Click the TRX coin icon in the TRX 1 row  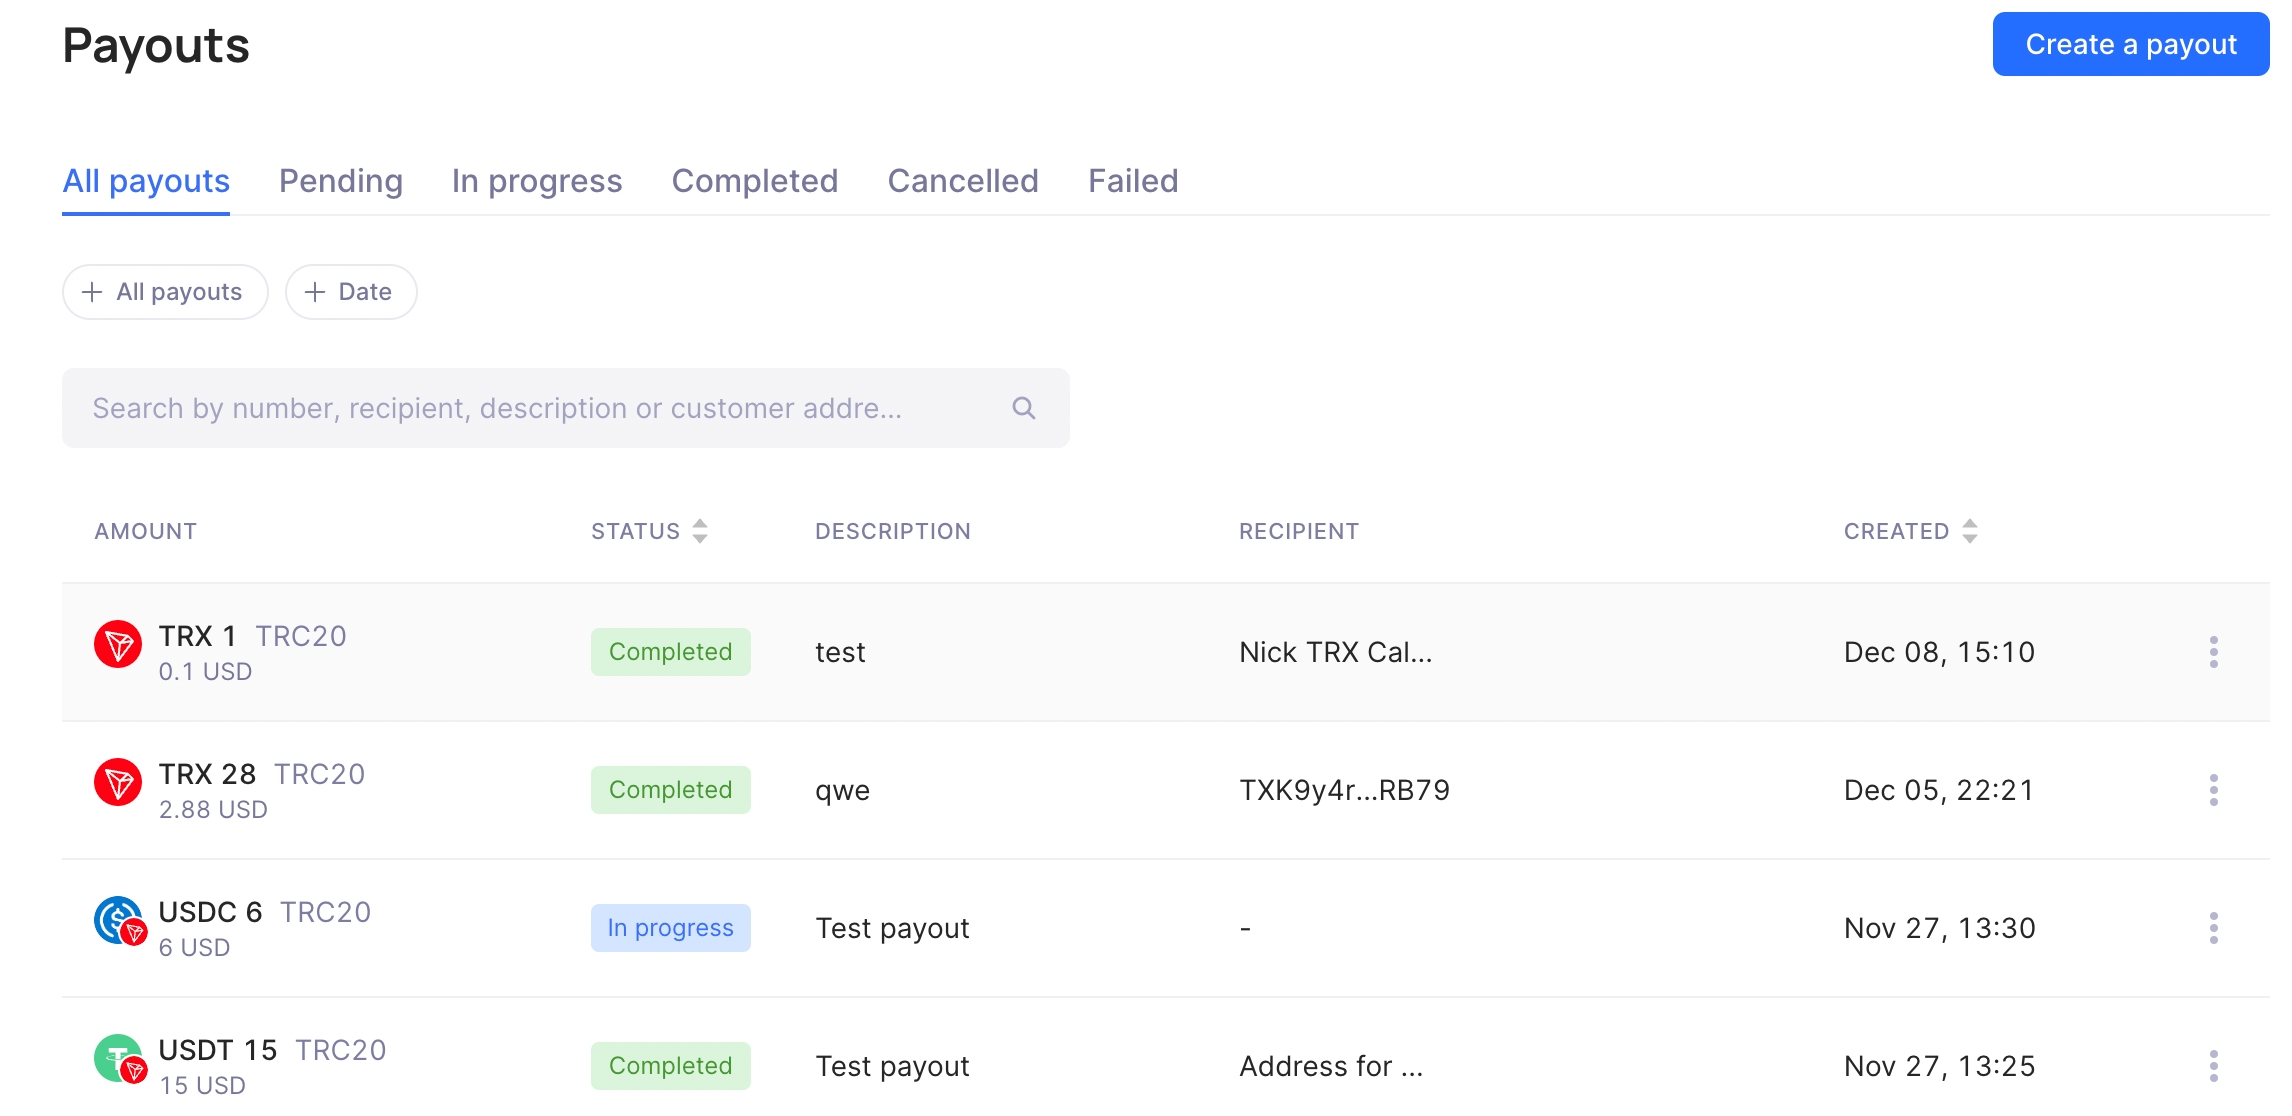(118, 645)
